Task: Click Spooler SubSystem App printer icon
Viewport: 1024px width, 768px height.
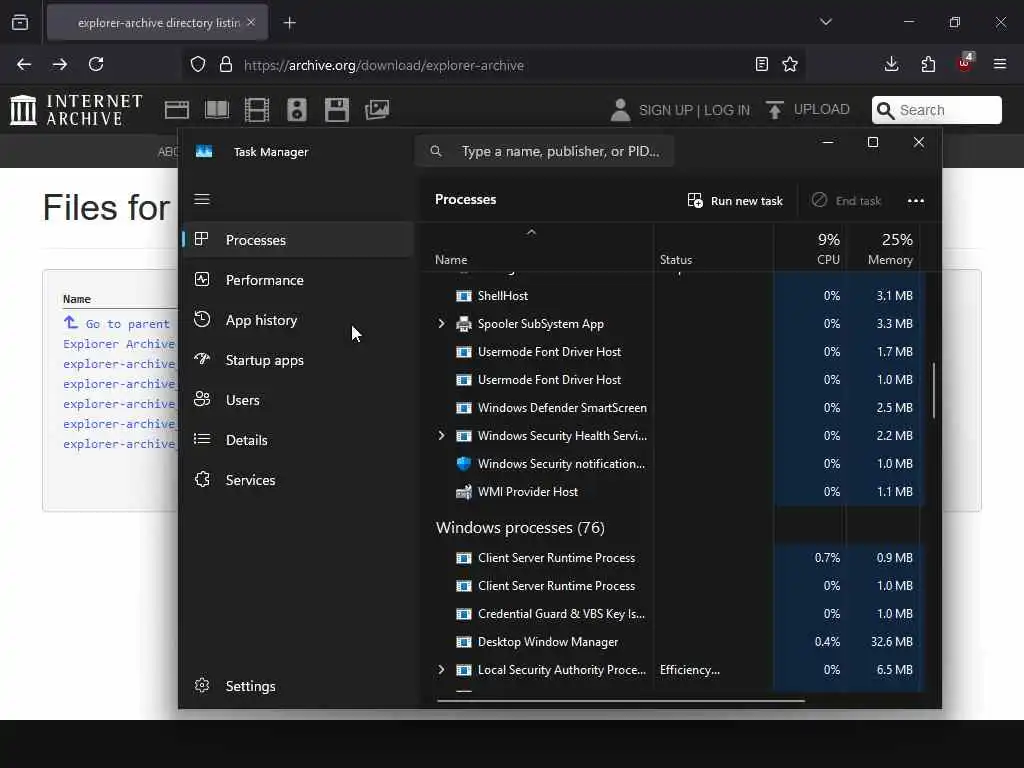Action: 464,323
